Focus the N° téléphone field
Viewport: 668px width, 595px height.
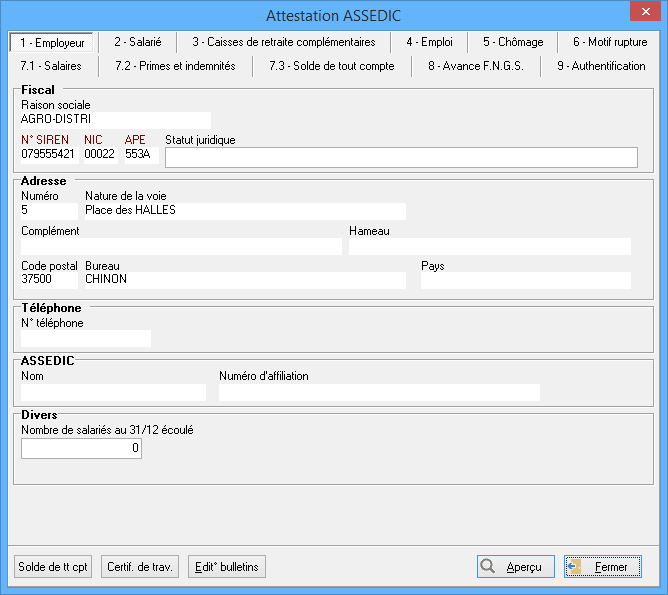[x=85, y=338]
